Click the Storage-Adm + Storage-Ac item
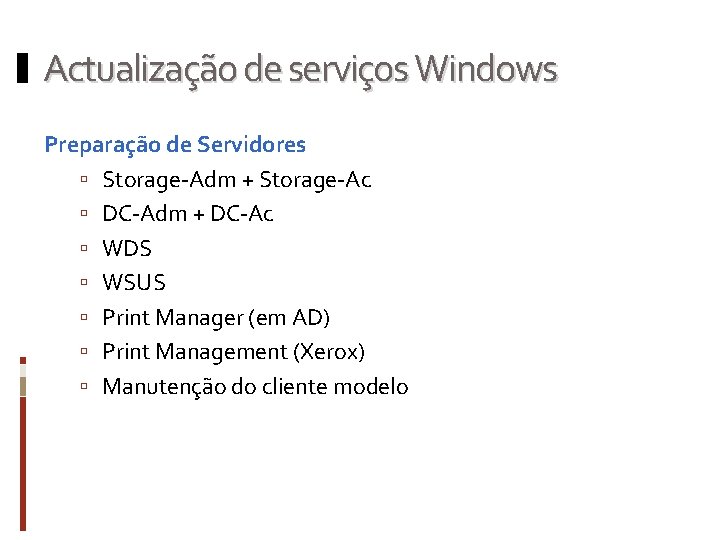 tap(237, 180)
